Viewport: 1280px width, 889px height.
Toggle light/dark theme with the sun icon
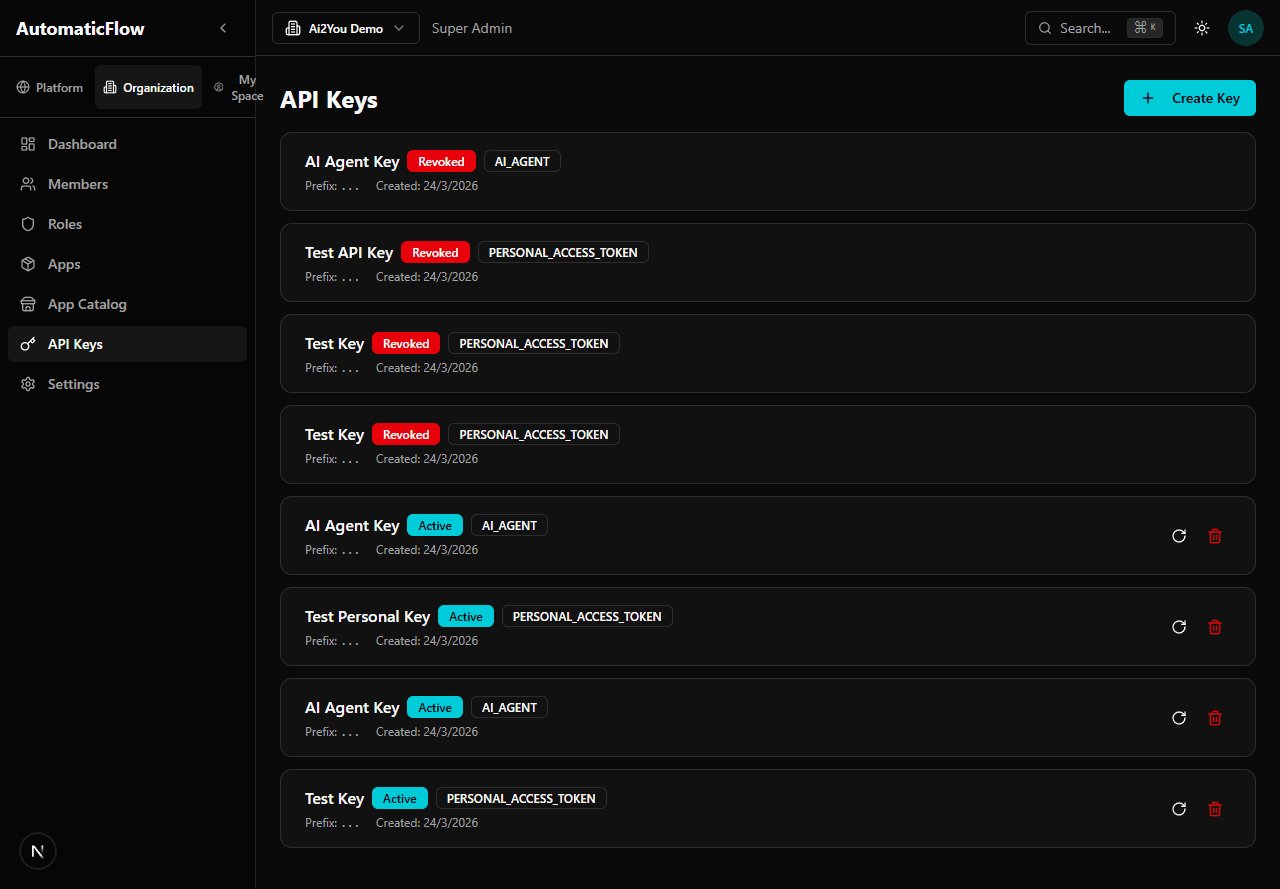[x=1202, y=28]
